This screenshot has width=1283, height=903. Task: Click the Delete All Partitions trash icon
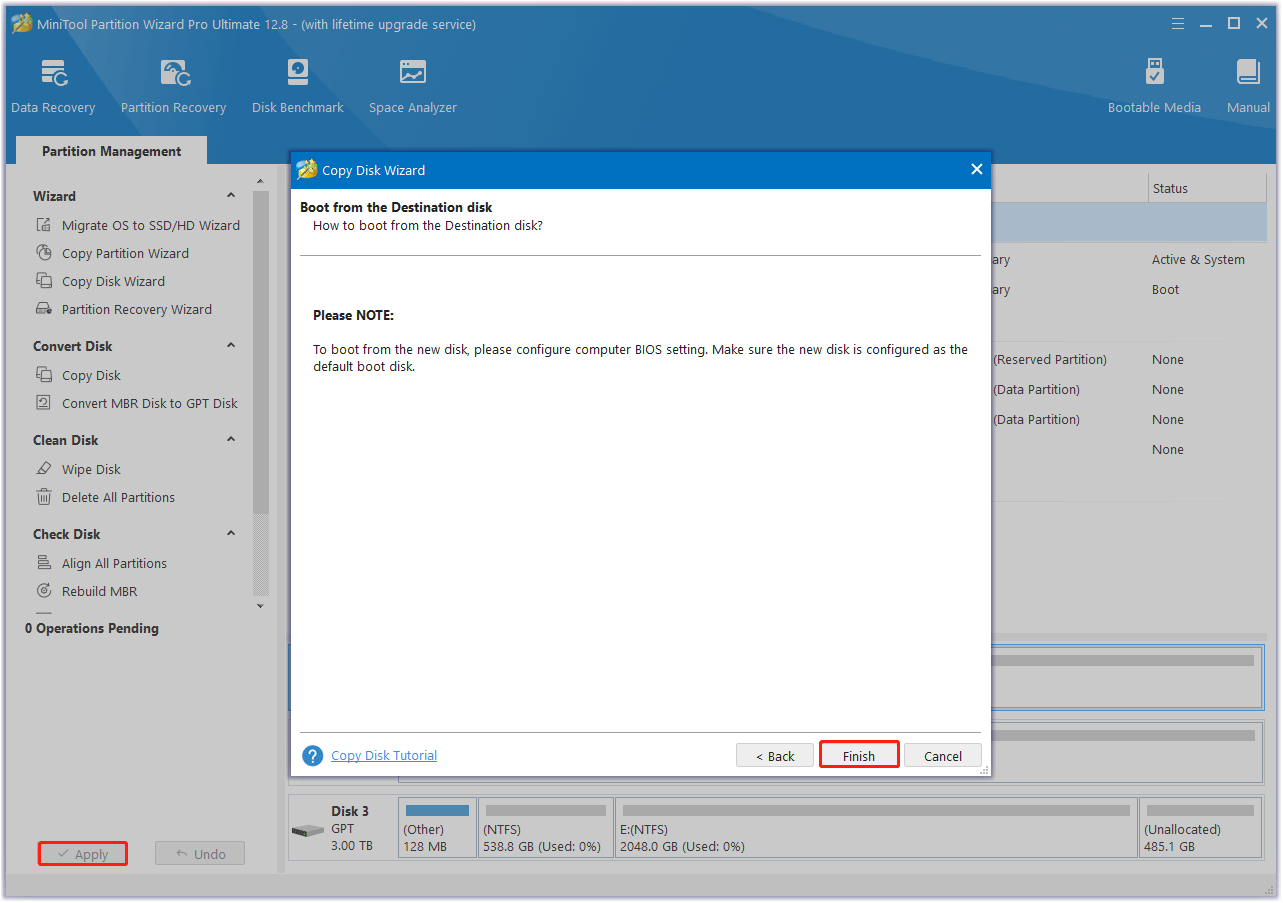[x=43, y=497]
